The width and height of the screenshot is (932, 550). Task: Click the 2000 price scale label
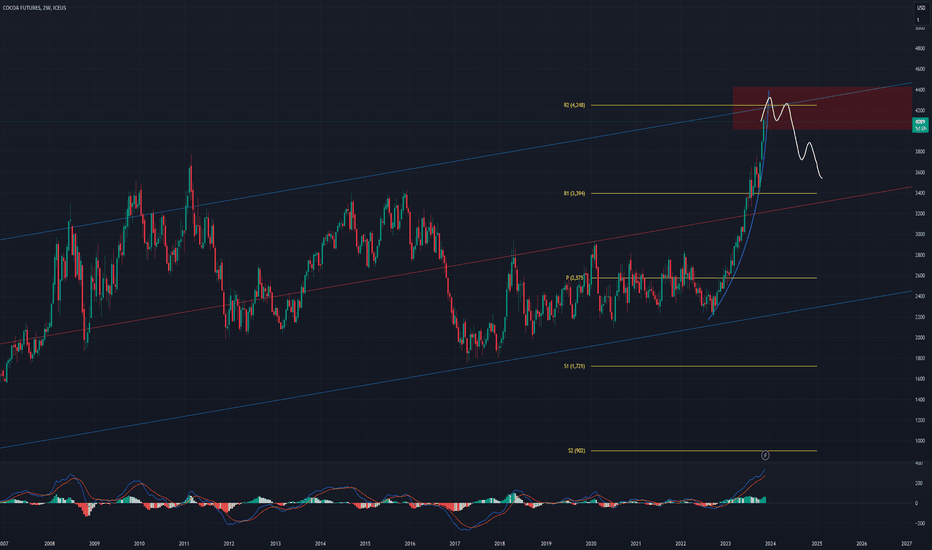coord(920,338)
